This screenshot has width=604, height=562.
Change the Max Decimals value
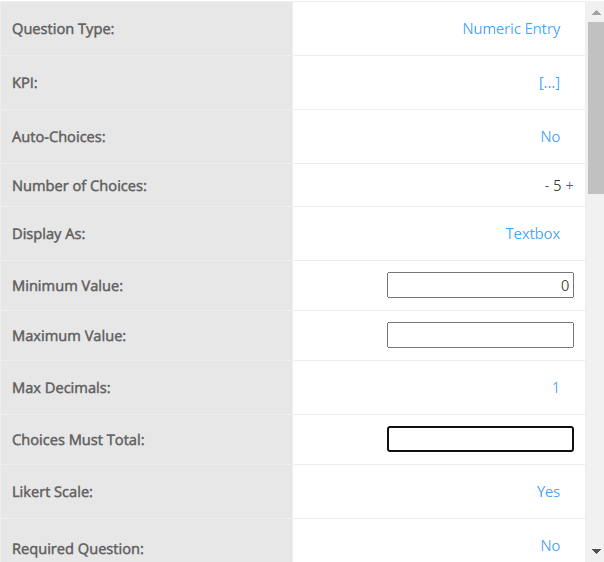[556, 388]
